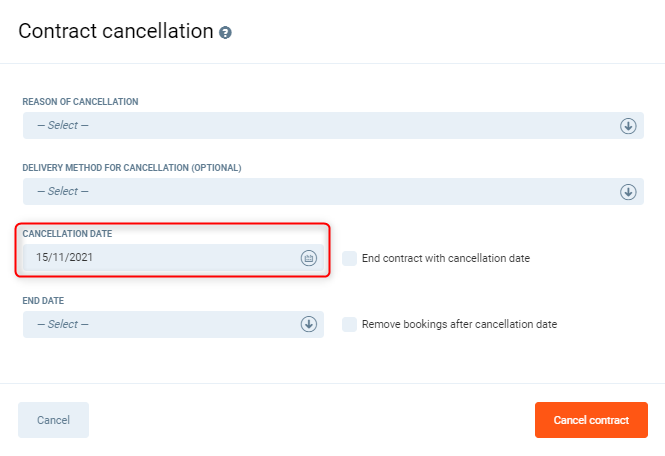Open the Reason of Cancellation select box
This screenshot has height=456, width=665.
320,126
